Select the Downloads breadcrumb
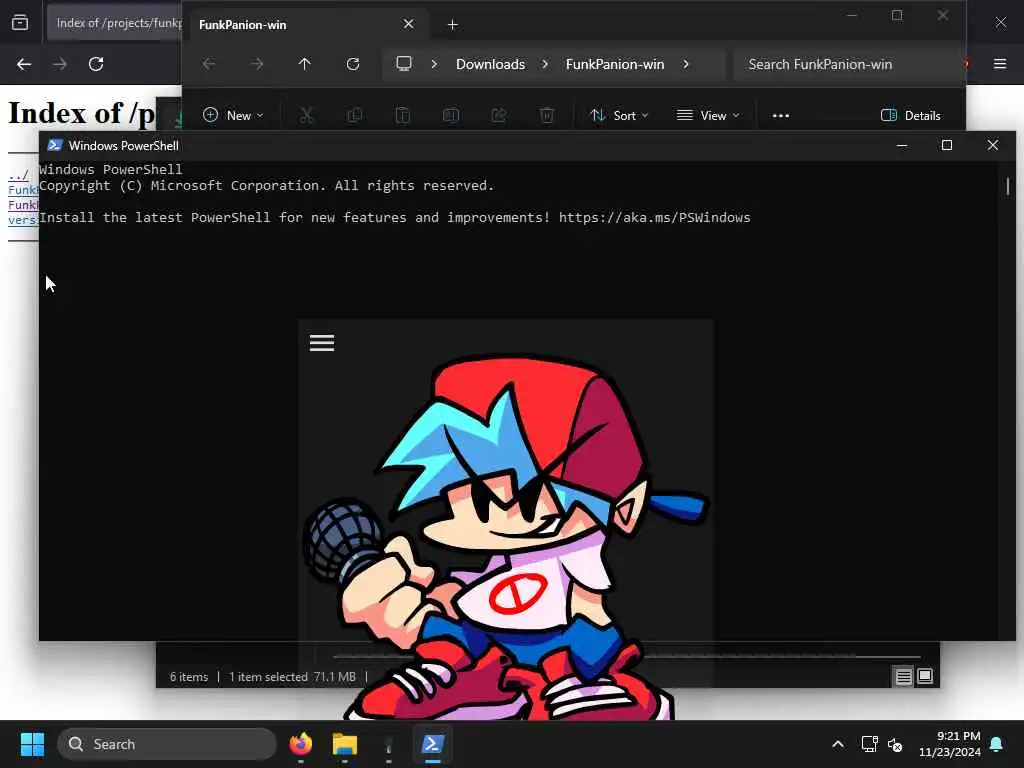 [490, 64]
